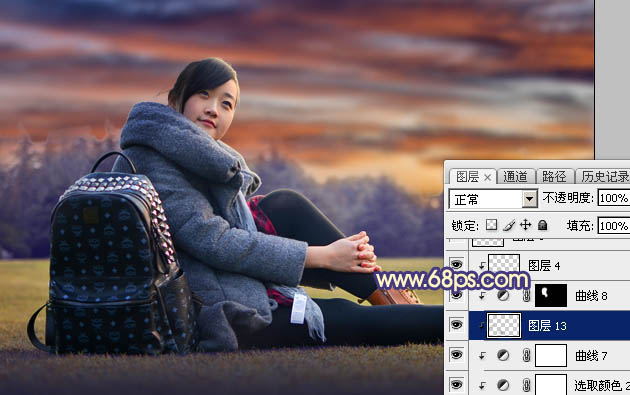Select the 图层 13 layer thumbnail
Viewport: 630px width, 395px height.
pos(503,325)
